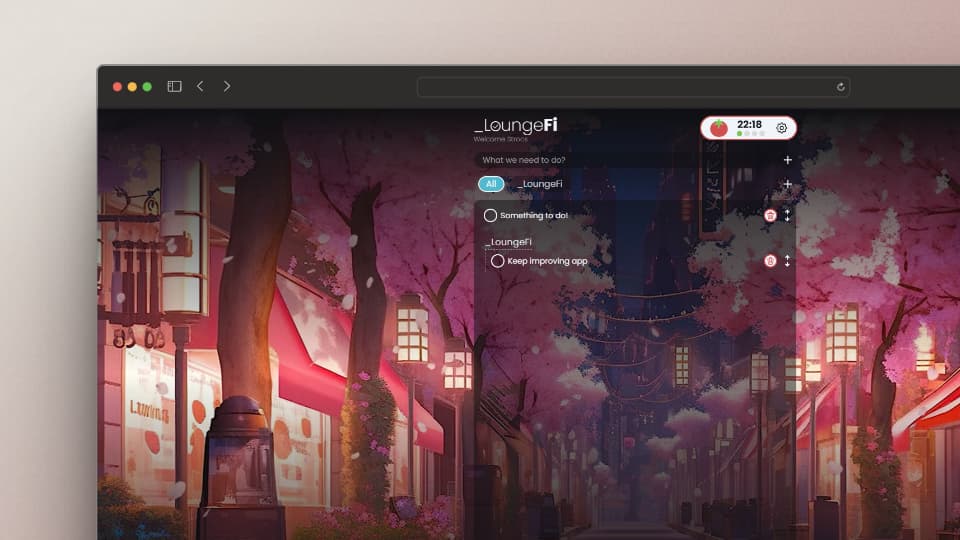Reorder handle for 'Keep improving app' task
This screenshot has height=540, width=960.
coord(787,261)
